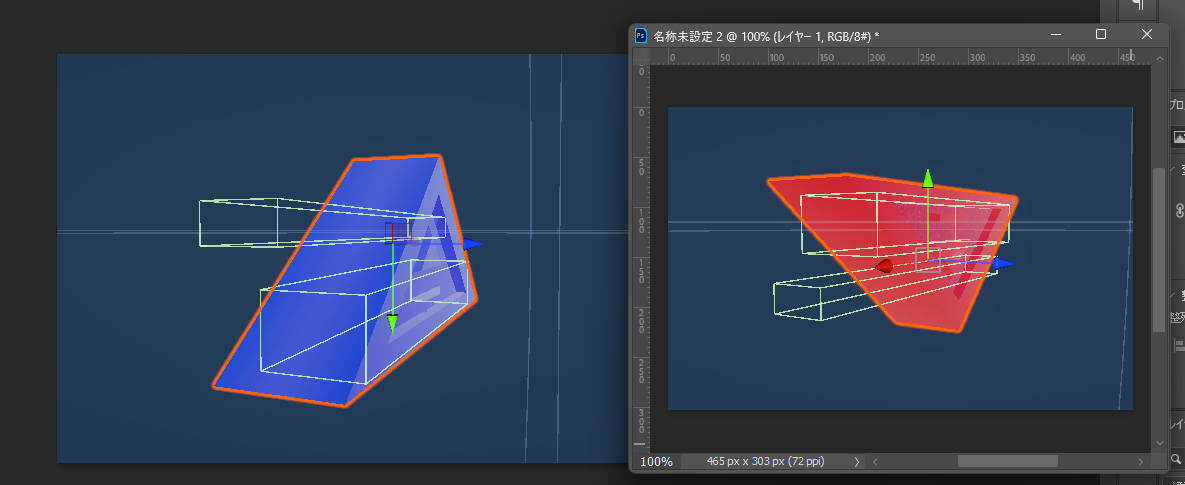Open the status bar info arrow menu

click(x=856, y=461)
